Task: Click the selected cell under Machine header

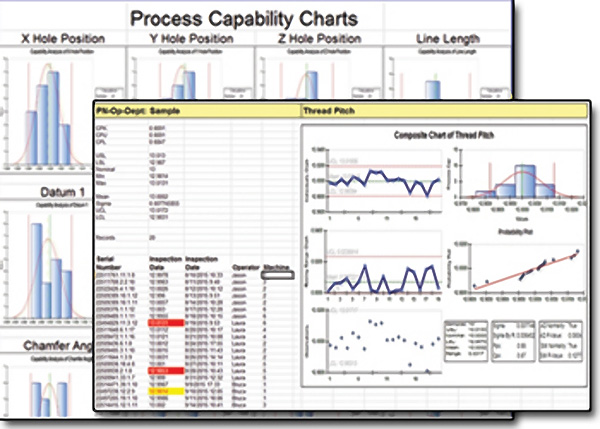Action: [278, 275]
